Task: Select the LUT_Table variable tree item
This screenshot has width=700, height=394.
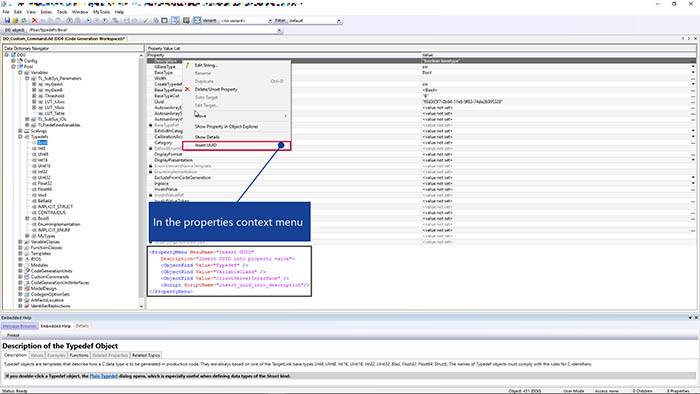Action: click(54, 113)
